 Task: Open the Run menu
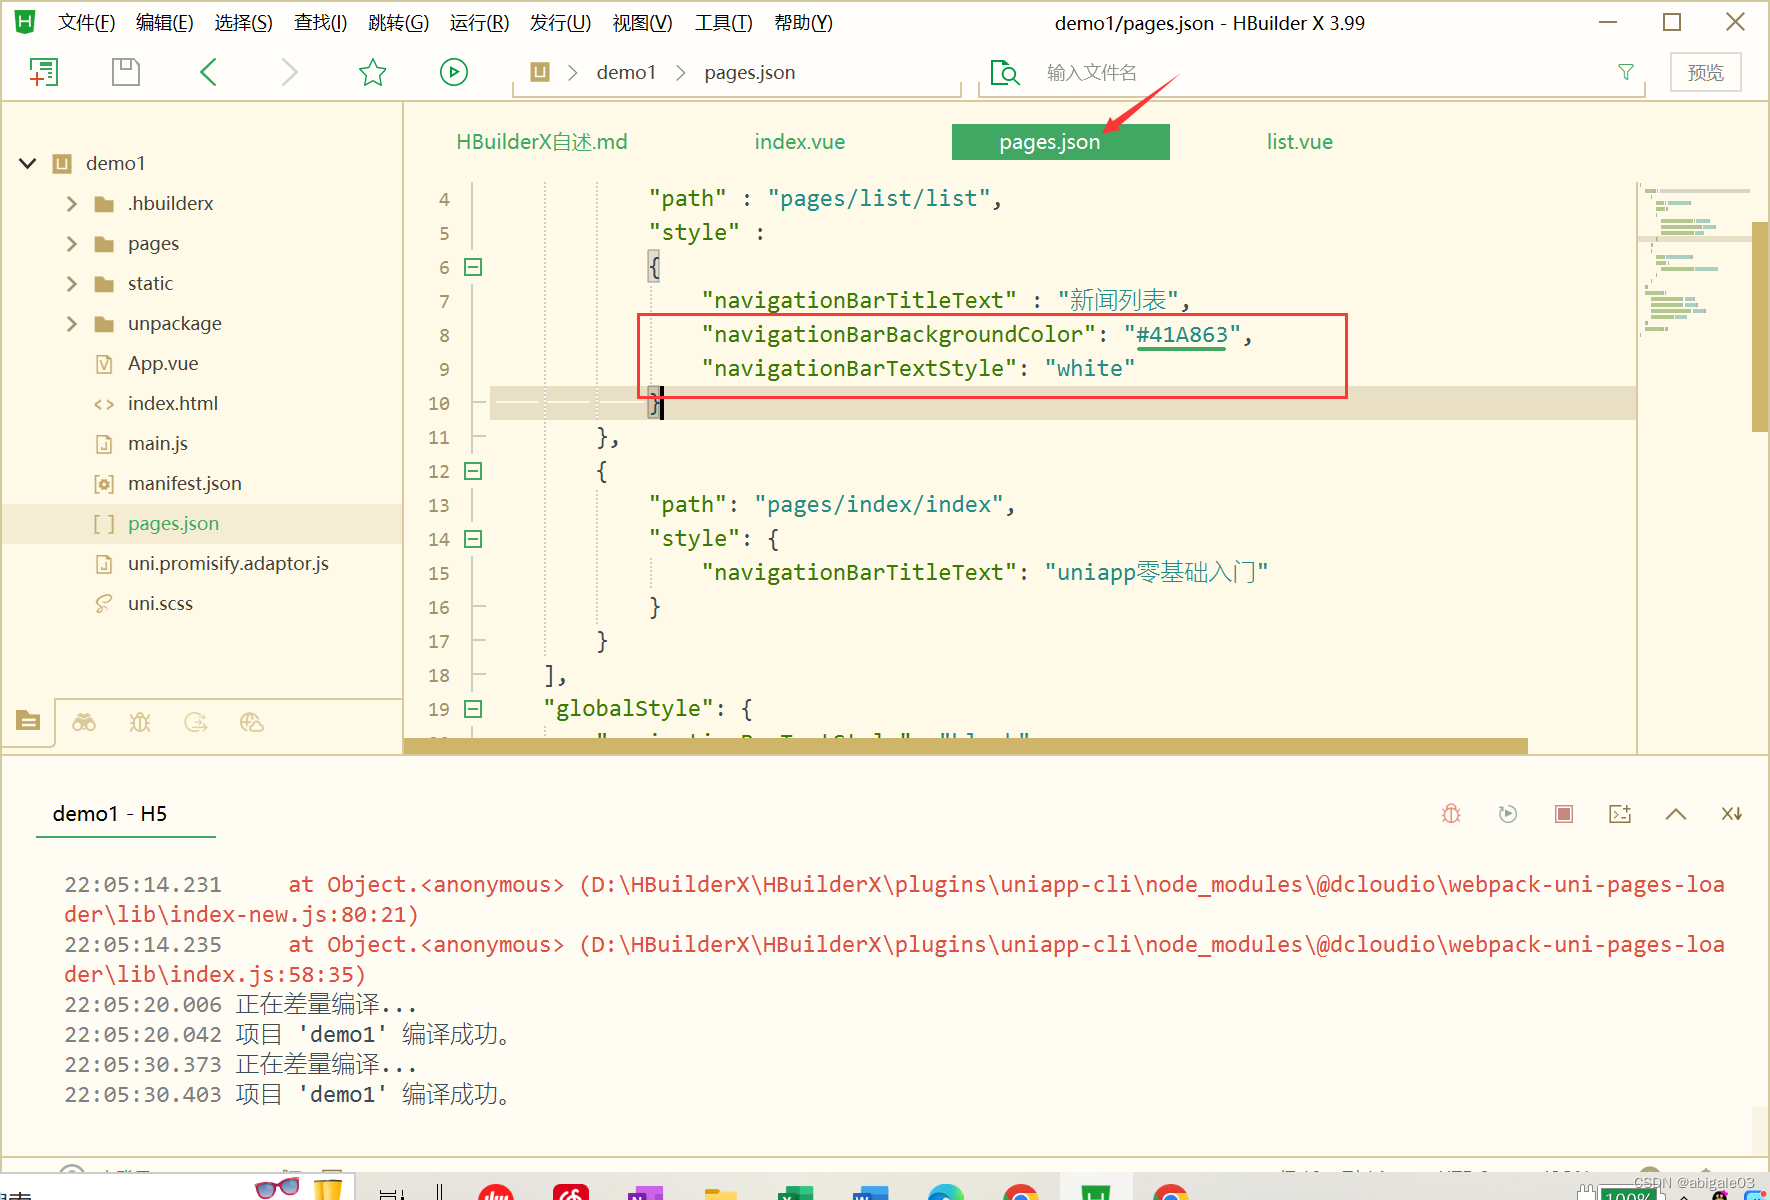pos(479,23)
